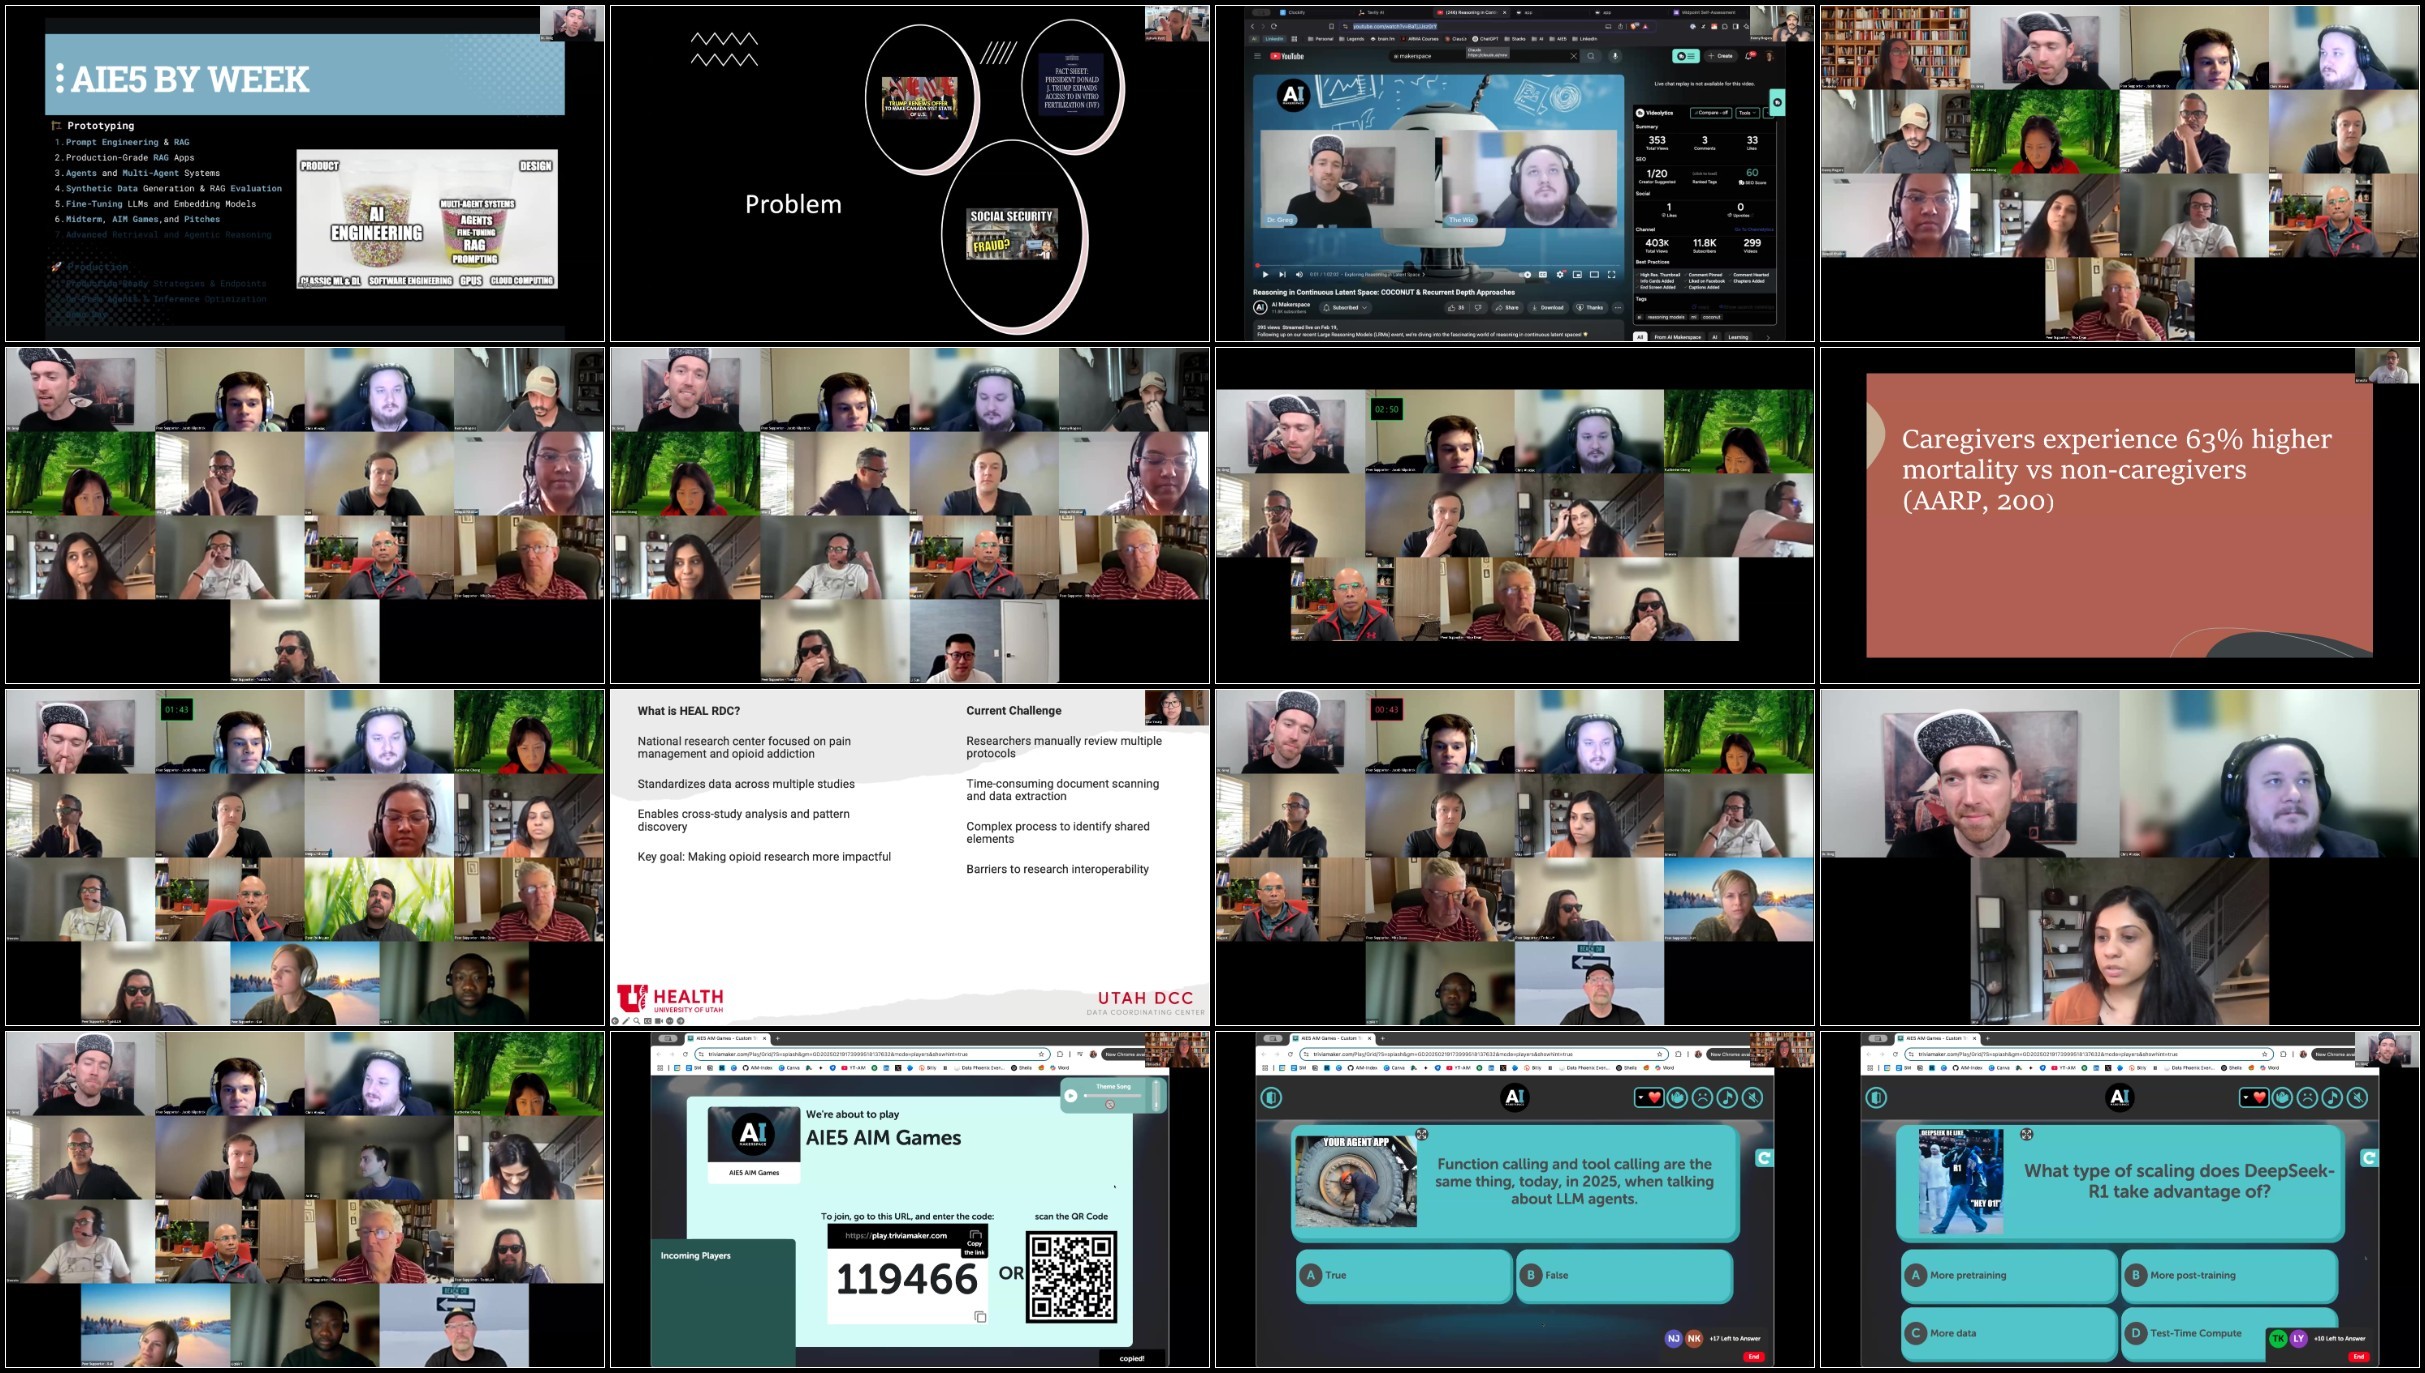Open the Personal bookmarks folder
2425x1373 pixels.
[x=1320, y=39]
